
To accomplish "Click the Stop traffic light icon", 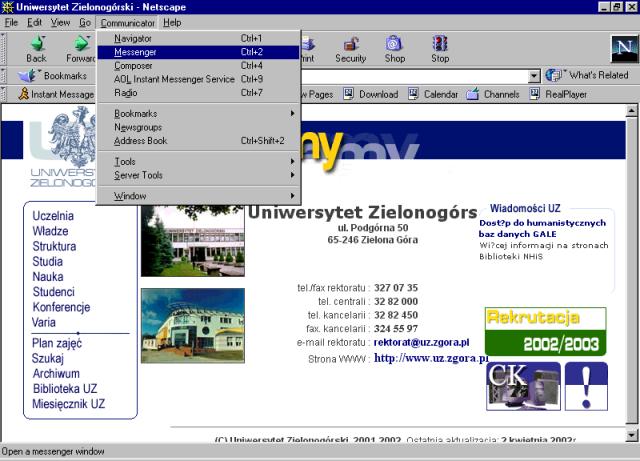I will click(x=440, y=43).
